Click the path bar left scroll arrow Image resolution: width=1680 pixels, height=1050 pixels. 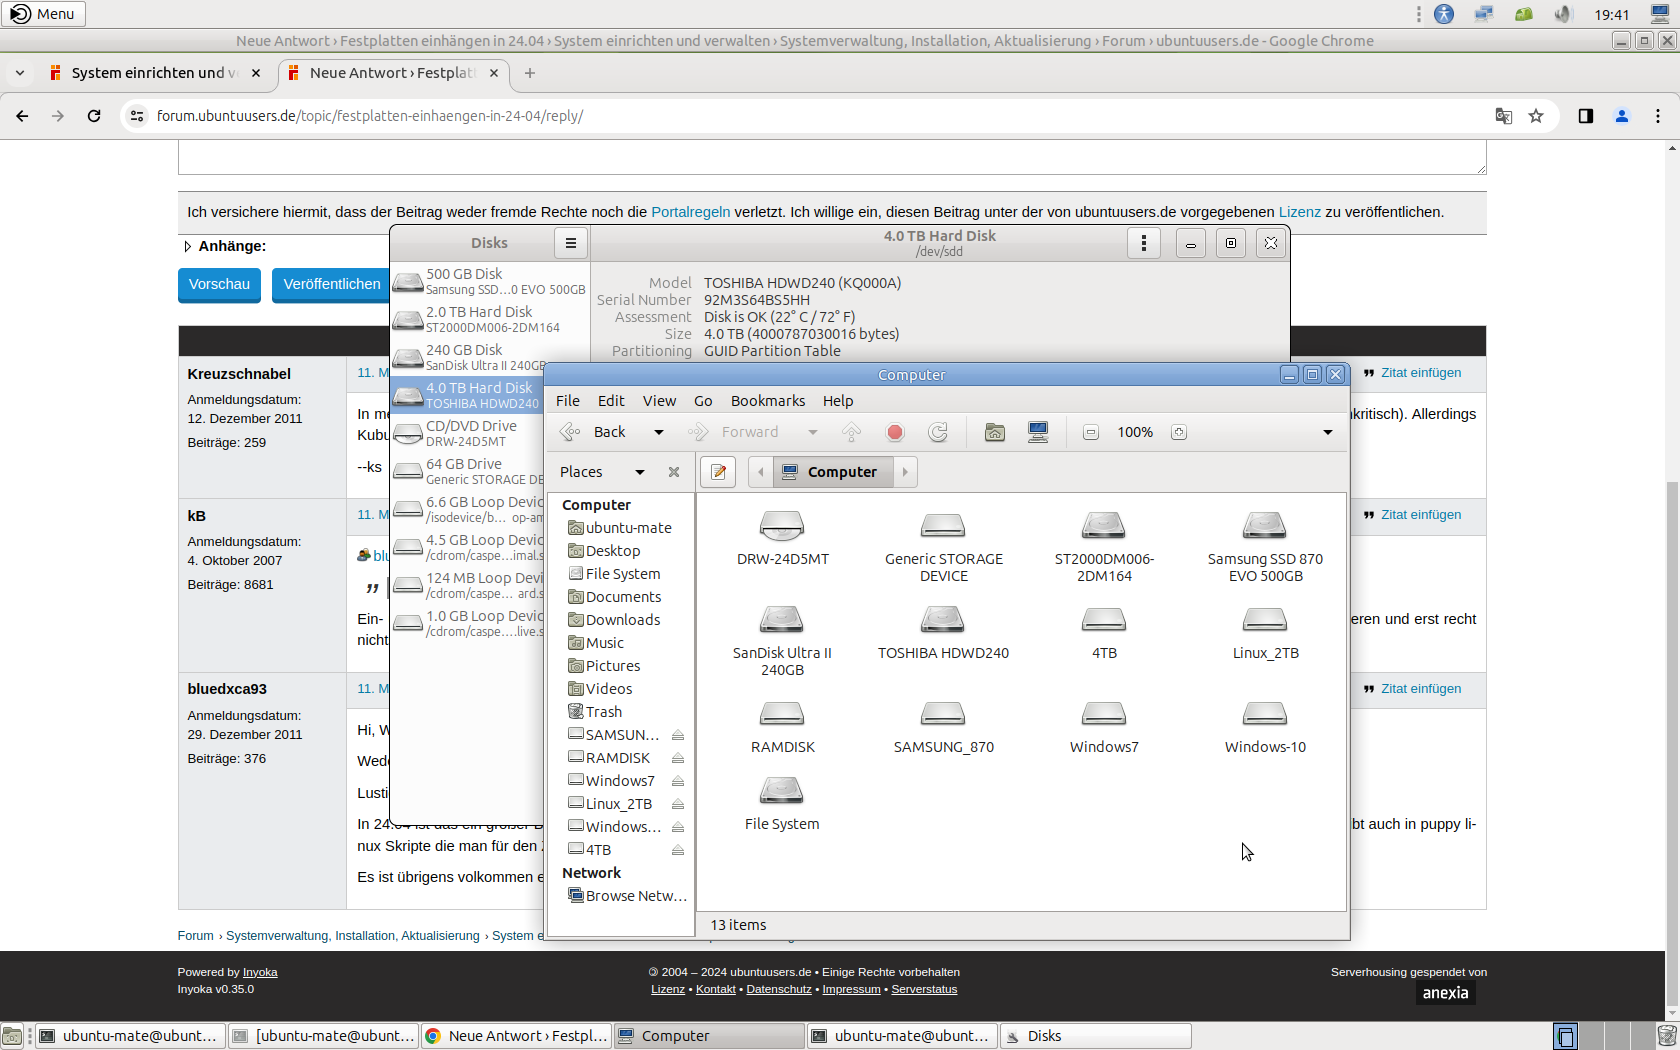pos(760,472)
